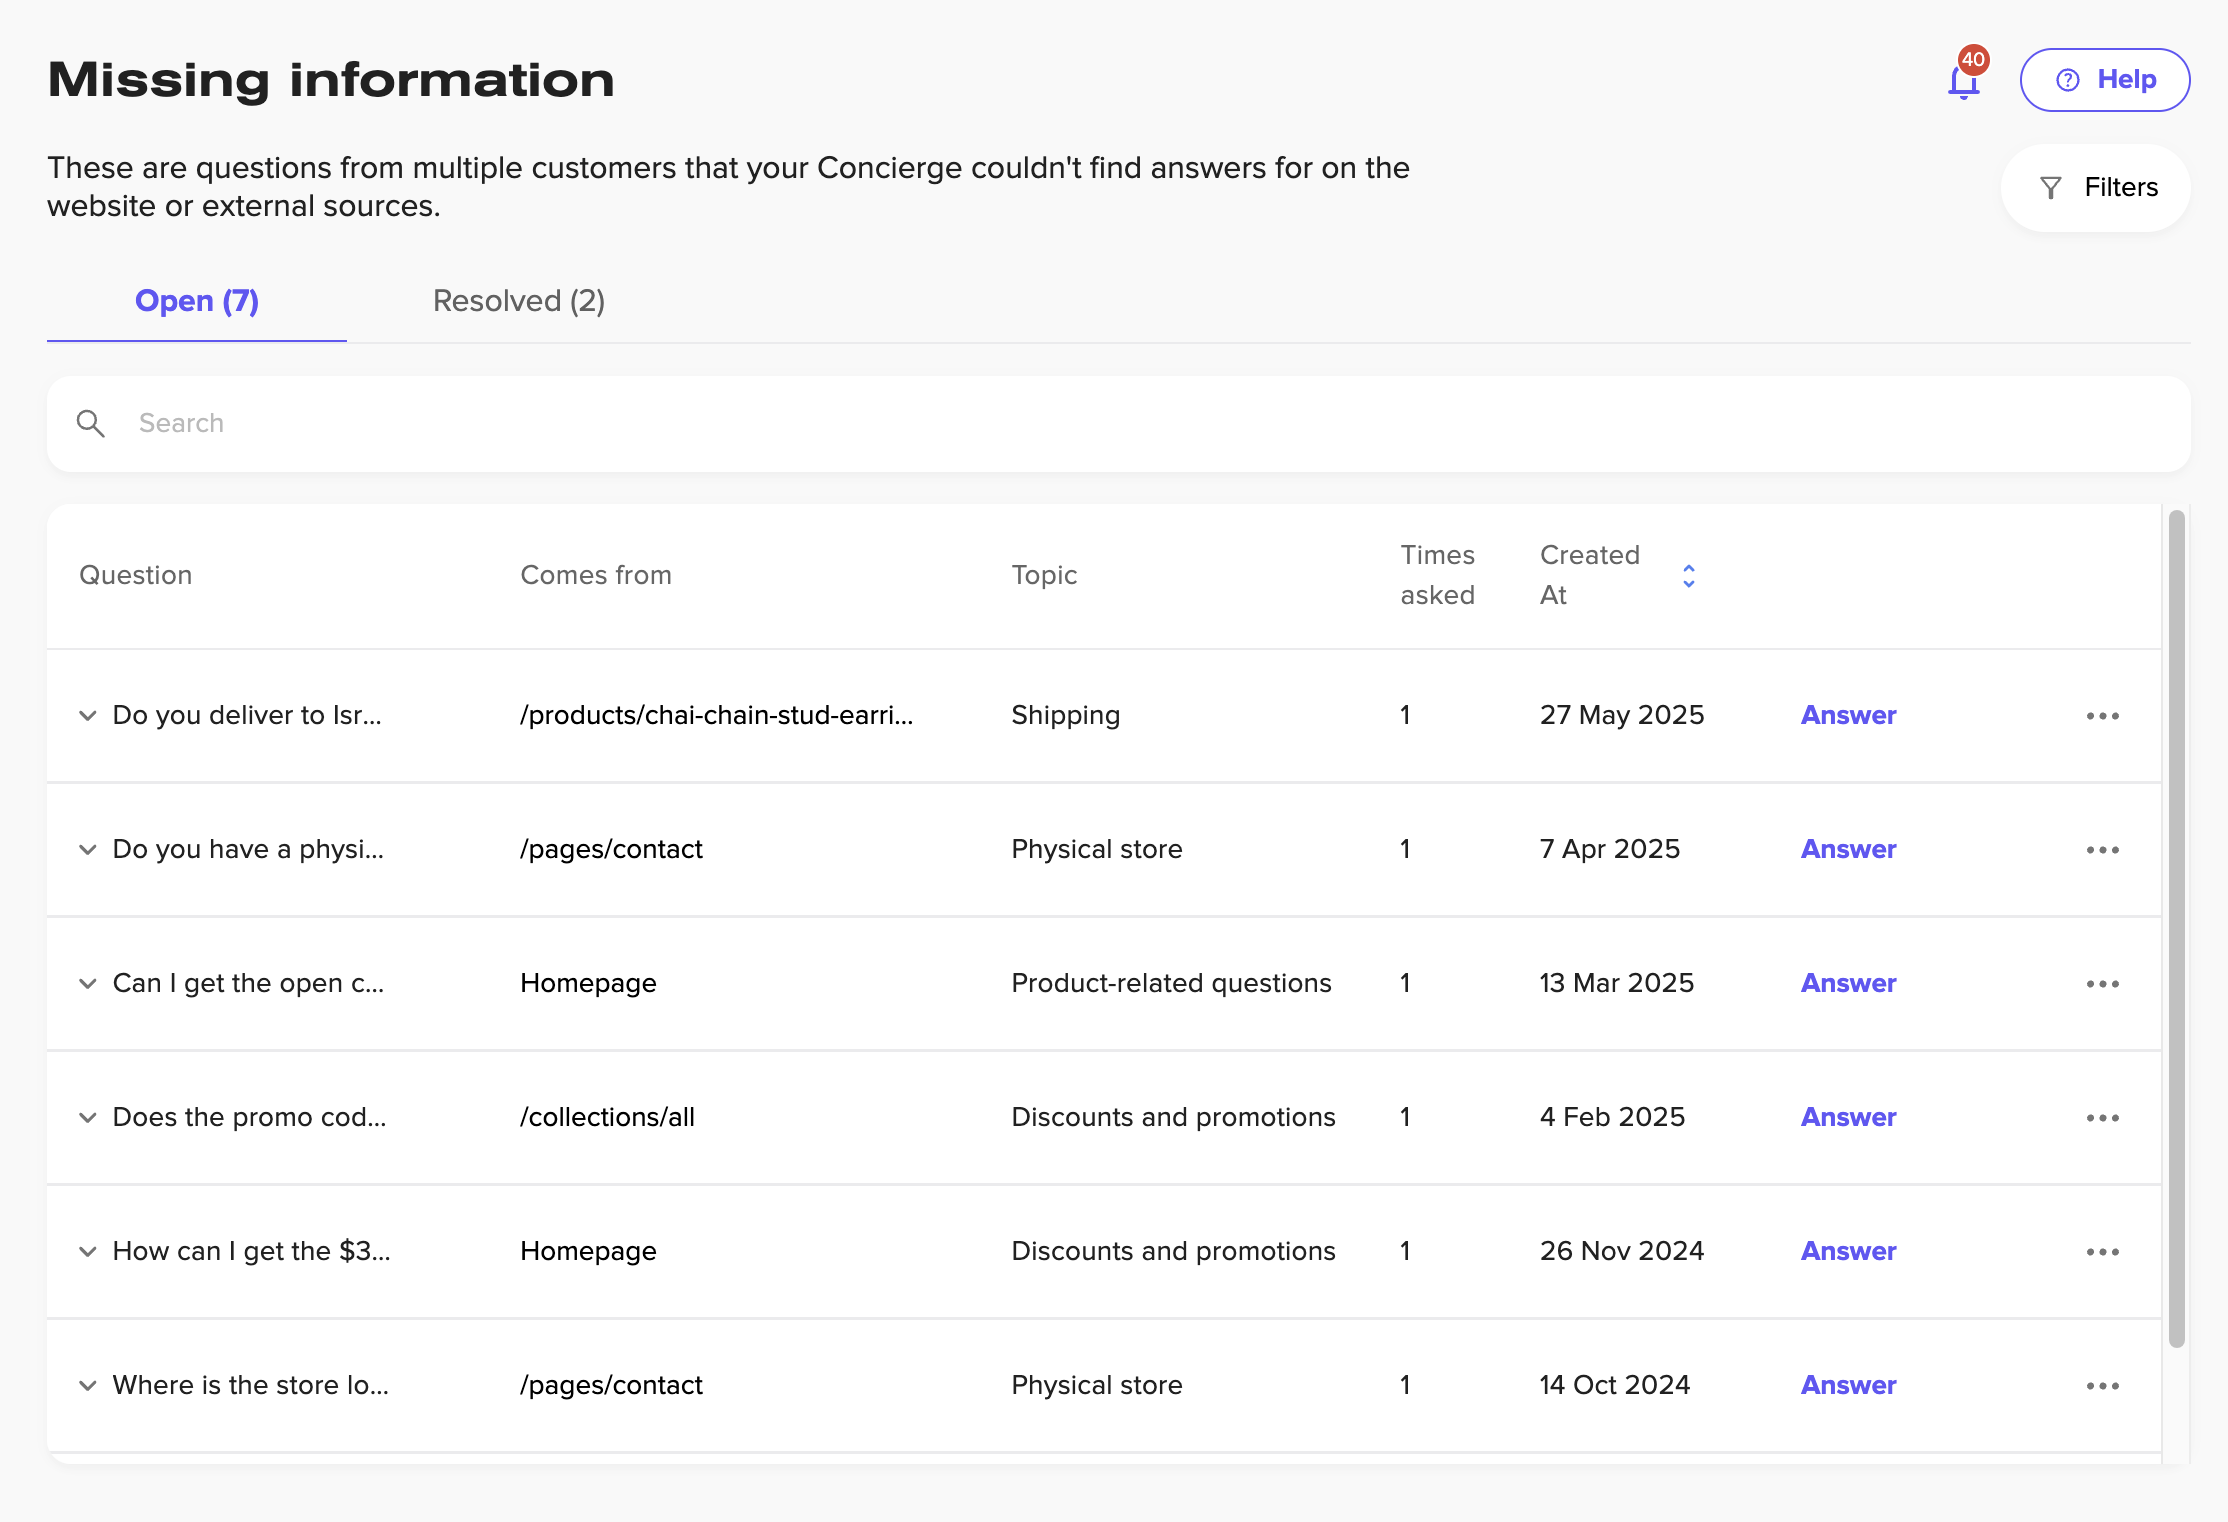Click Answer on the store location question
Screen dimensions: 2228x1522
tap(1847, 1385)
